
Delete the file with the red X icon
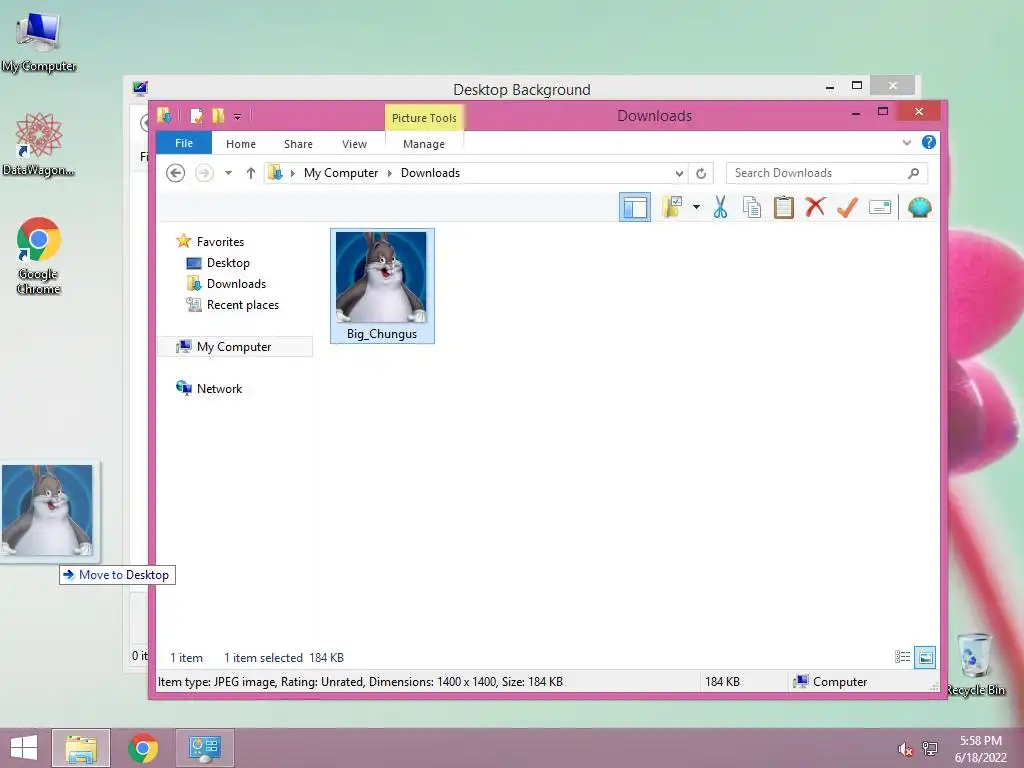pyautogui.click(x=815, y=208)
